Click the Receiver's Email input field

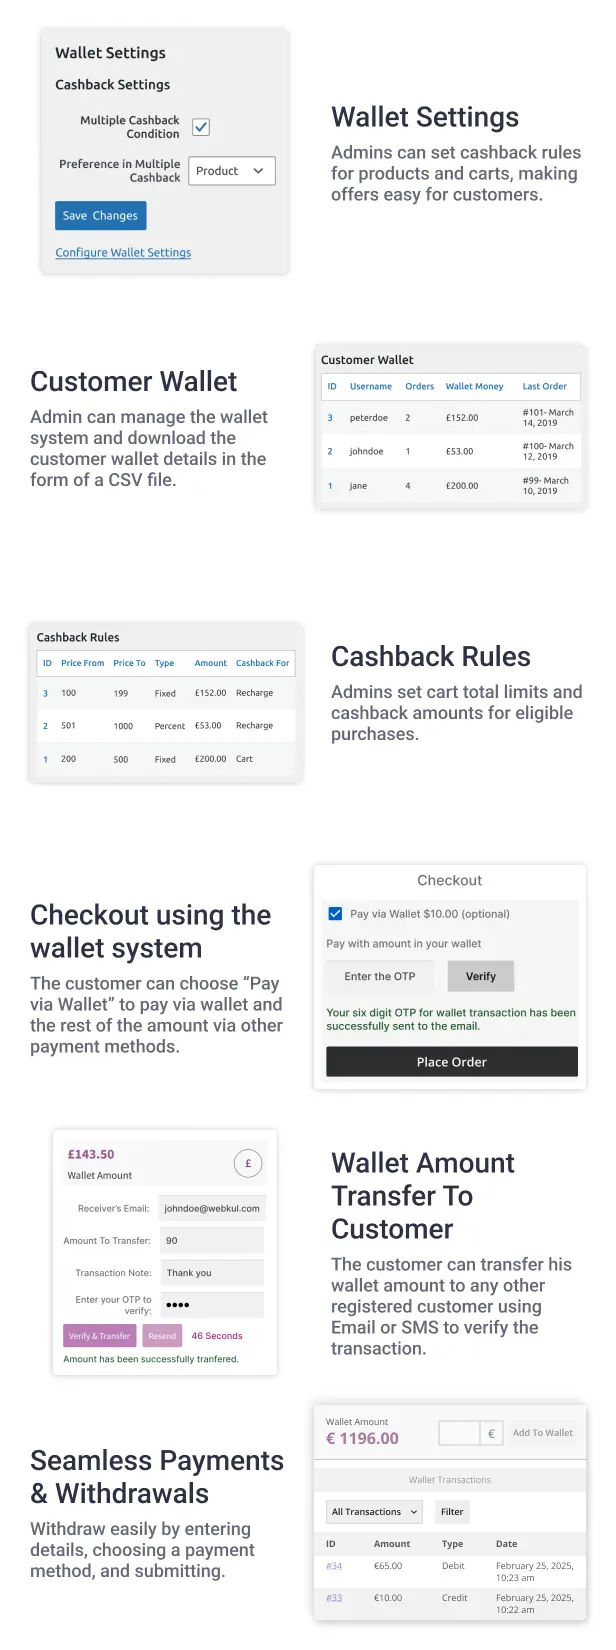coord(211,1208)
